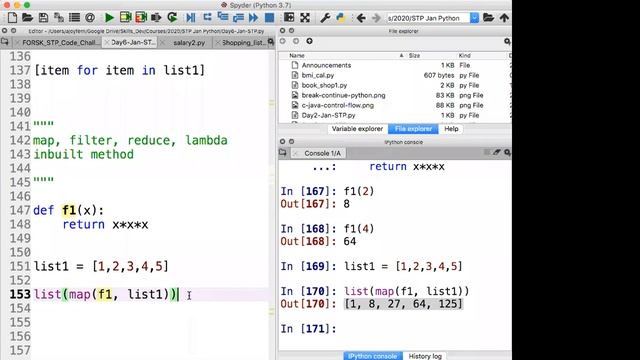The image size is (640, 360).
Task: Change to parent directory up arrow
Action: click(504, 18)
